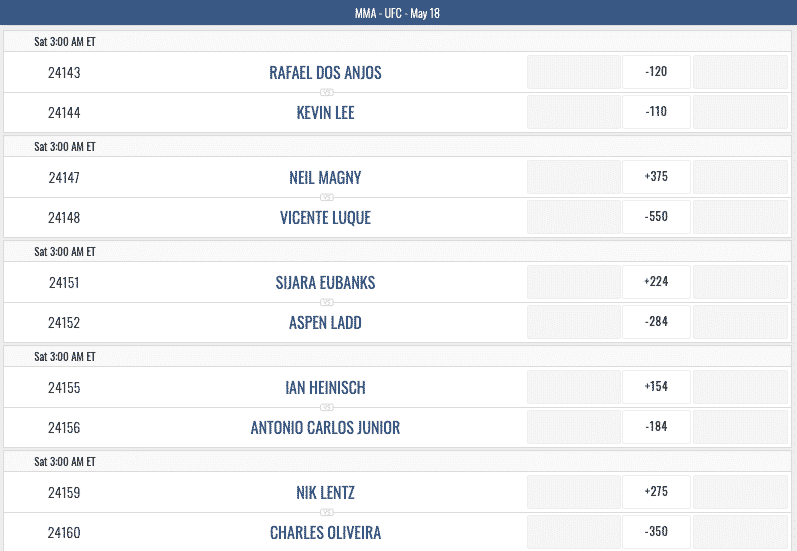The height and width of the screenshot is (551, 797).
Task: Click the vs icon between Magny and Luque
Action: tap(327, 197)
